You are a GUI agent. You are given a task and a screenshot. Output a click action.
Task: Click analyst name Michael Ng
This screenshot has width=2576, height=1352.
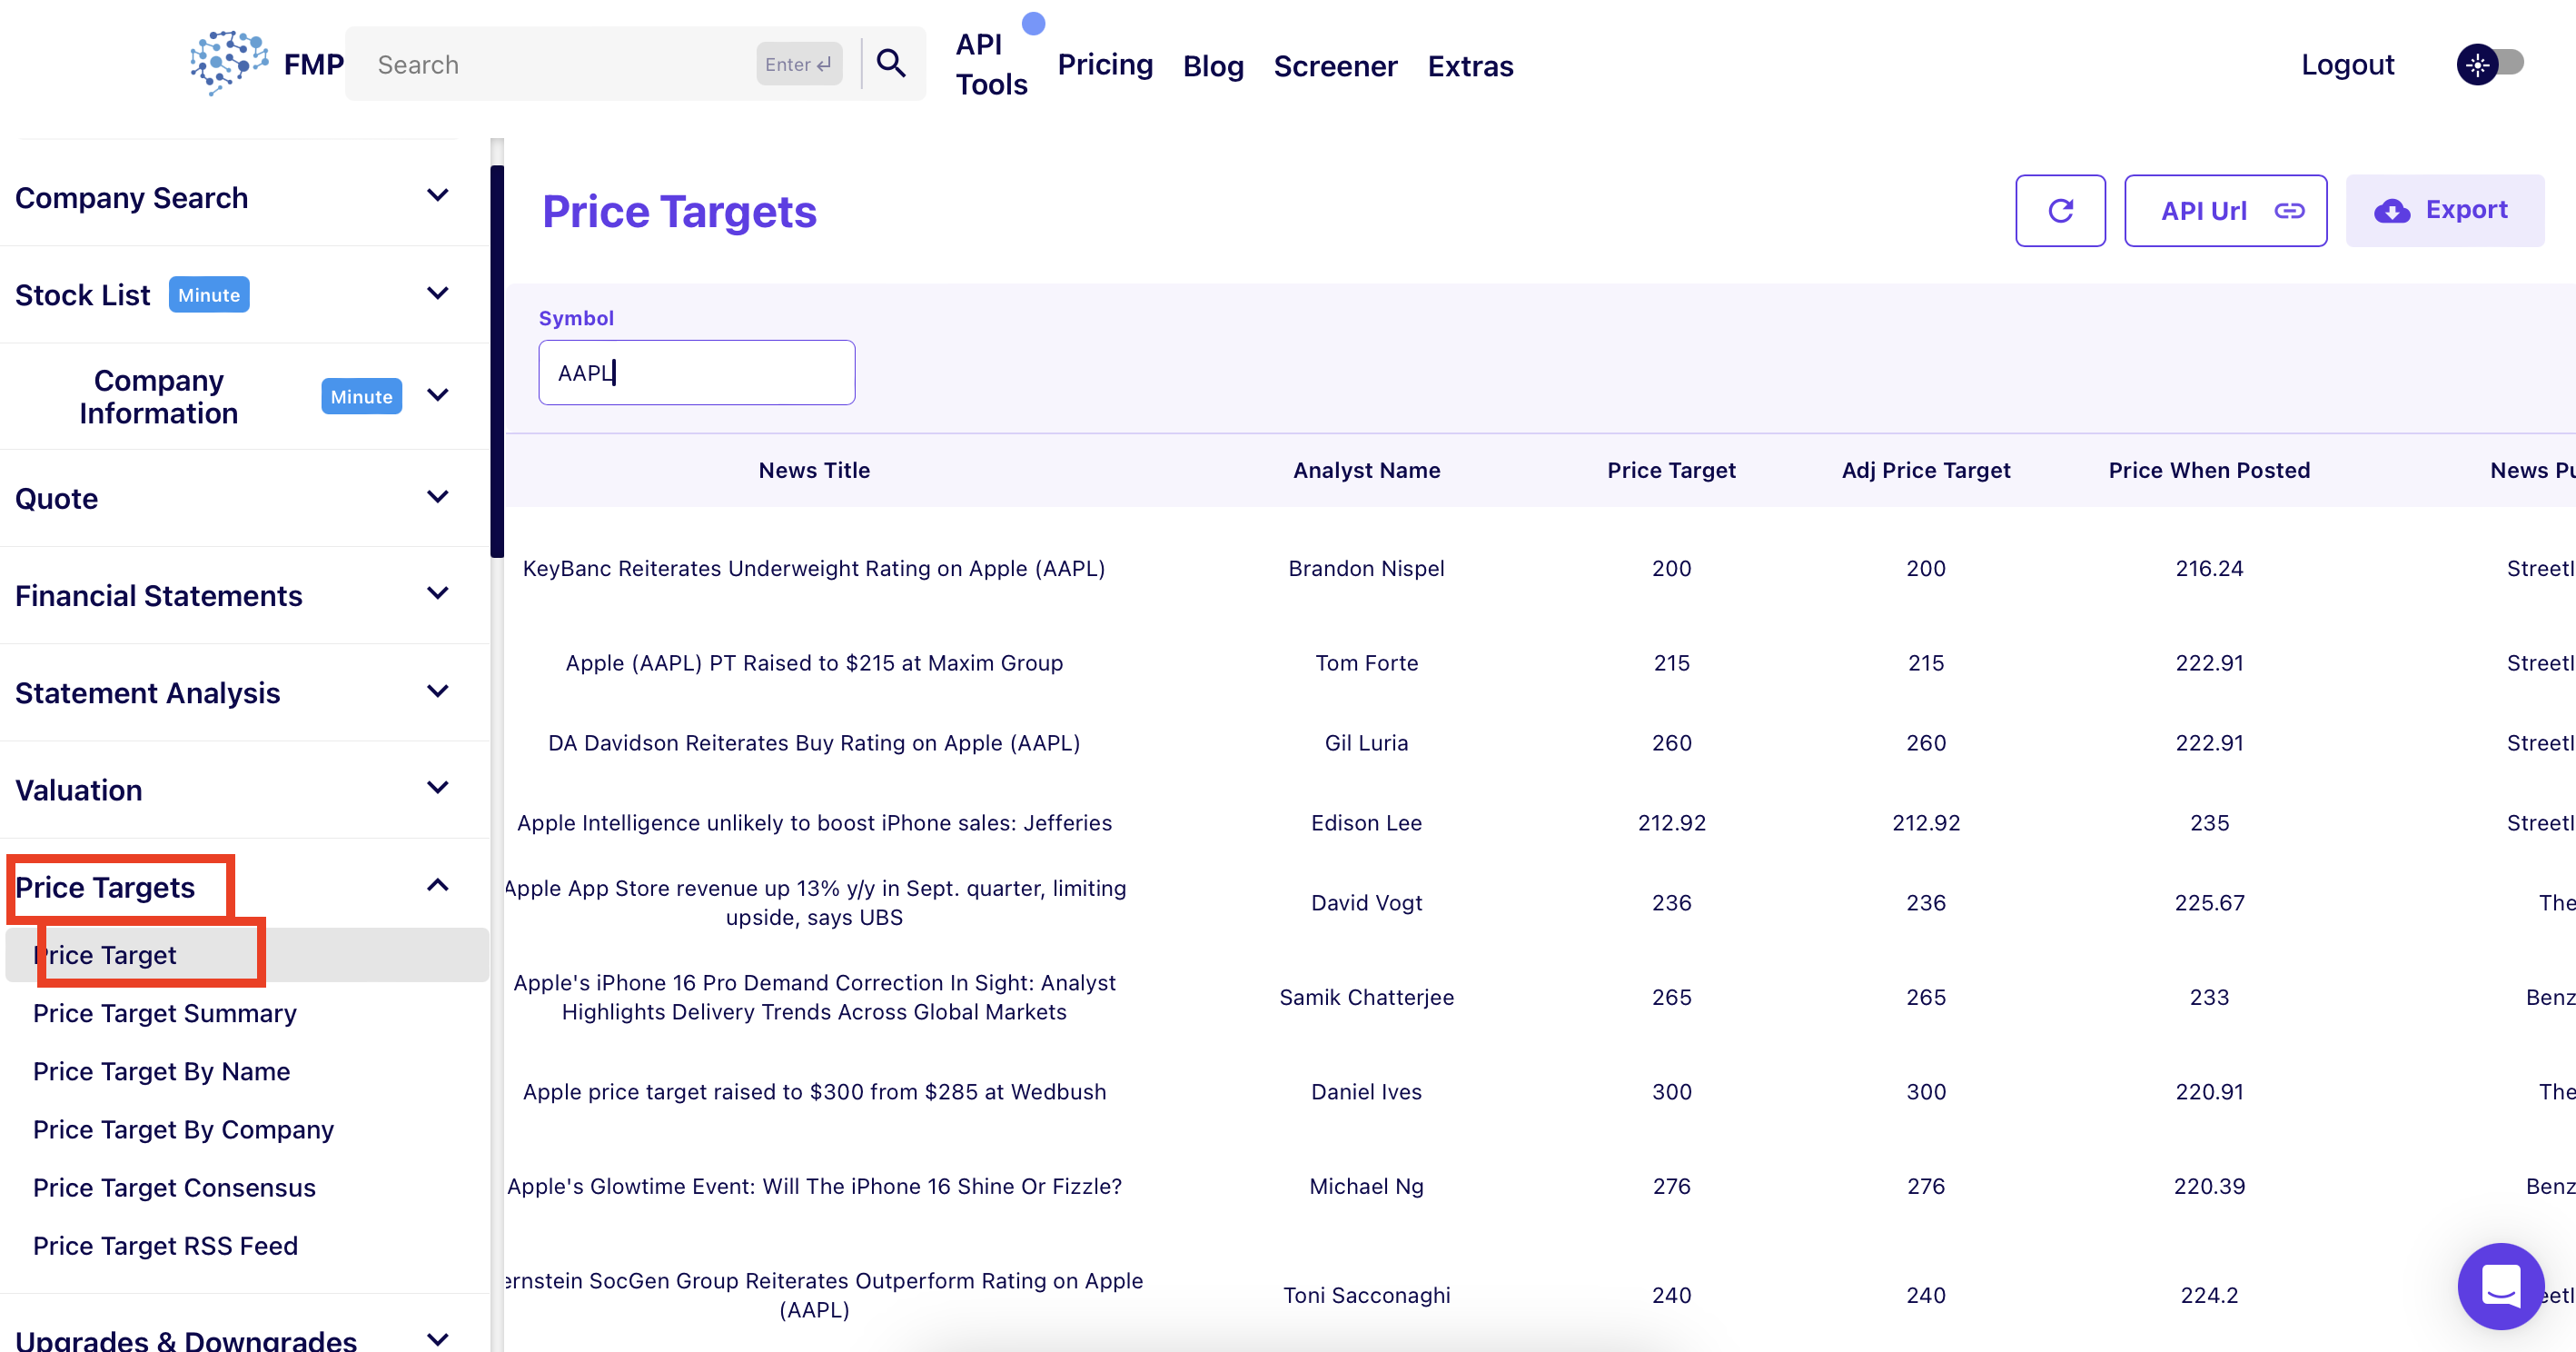click(x=1366, y=1186)
